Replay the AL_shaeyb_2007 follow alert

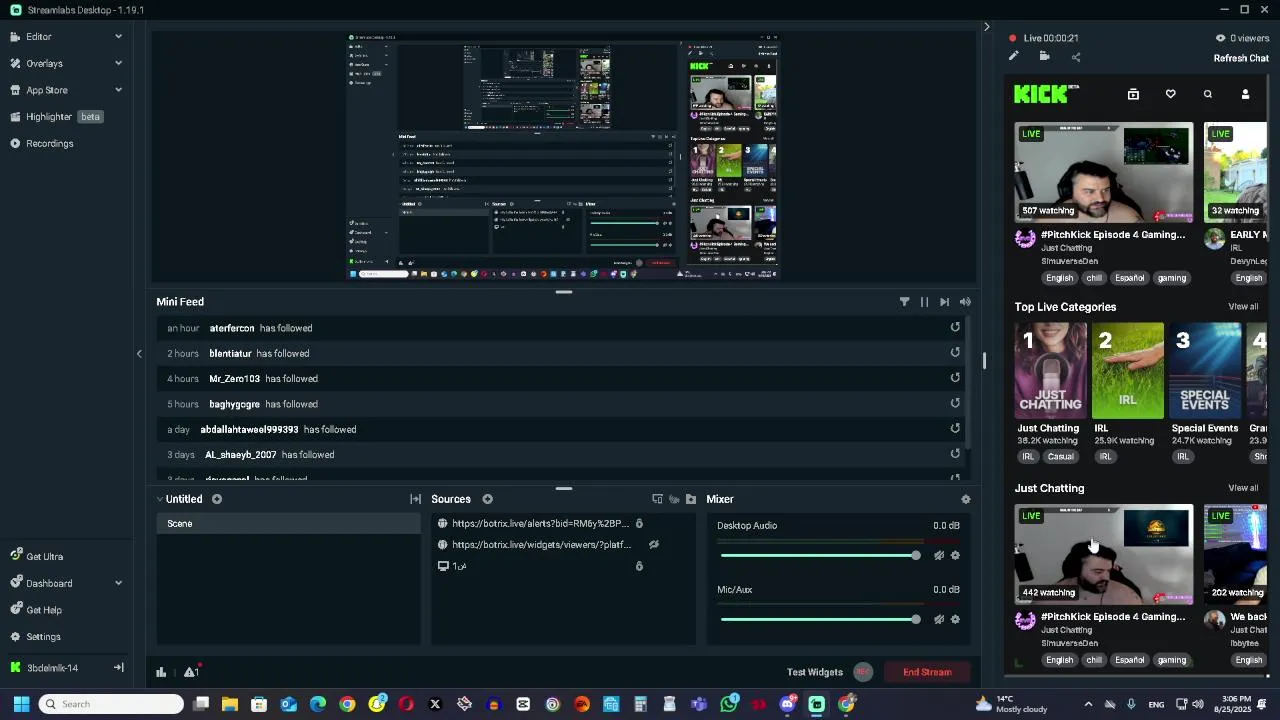click(955, 453)
